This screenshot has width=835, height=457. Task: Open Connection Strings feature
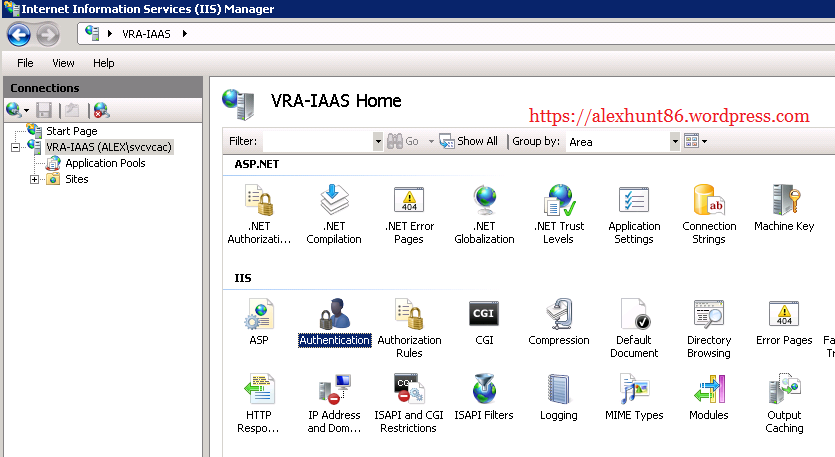(709, 214)
